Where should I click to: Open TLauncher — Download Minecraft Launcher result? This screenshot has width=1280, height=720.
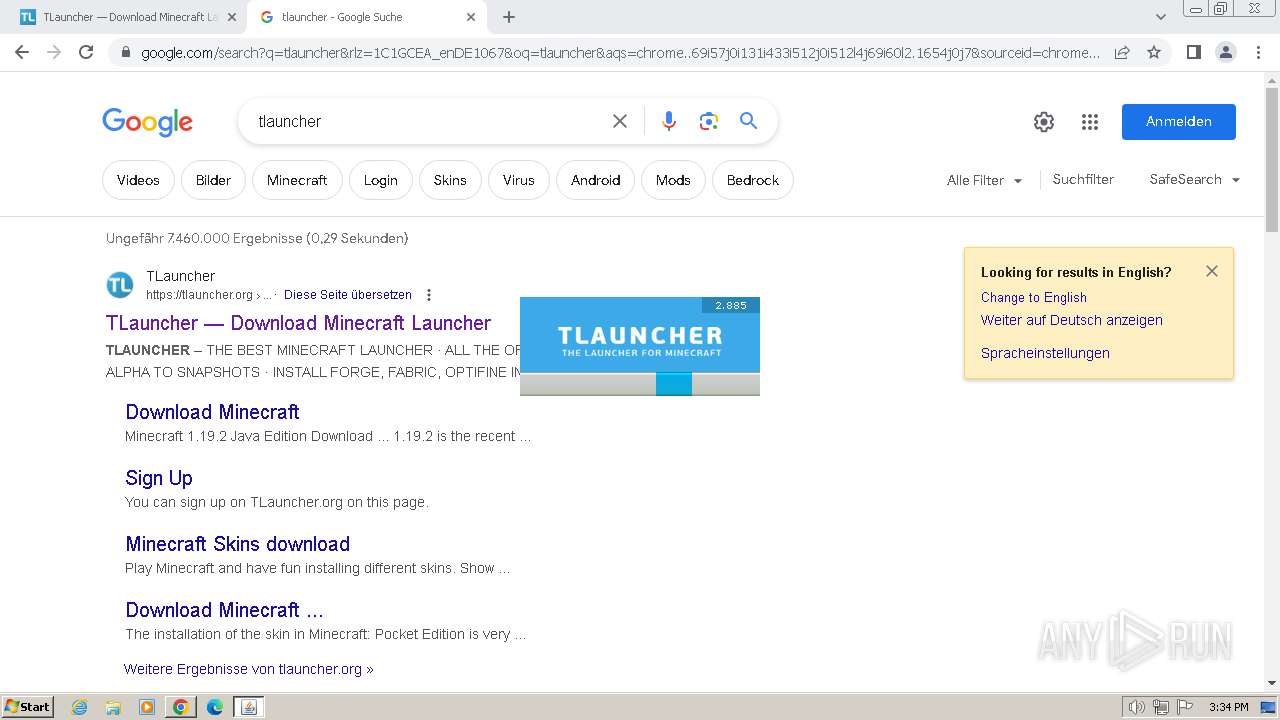pyautogui.click(x=298, y=323)
